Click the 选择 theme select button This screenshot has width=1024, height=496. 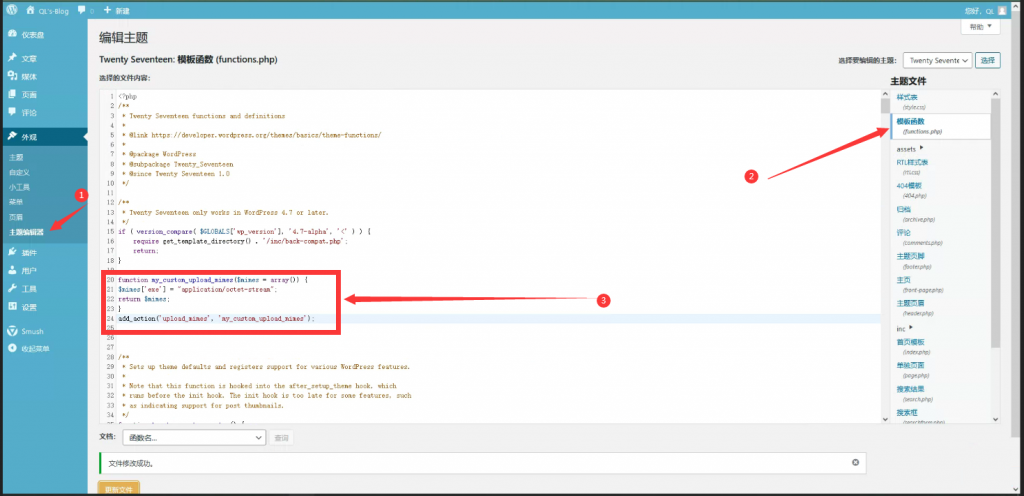988,61
